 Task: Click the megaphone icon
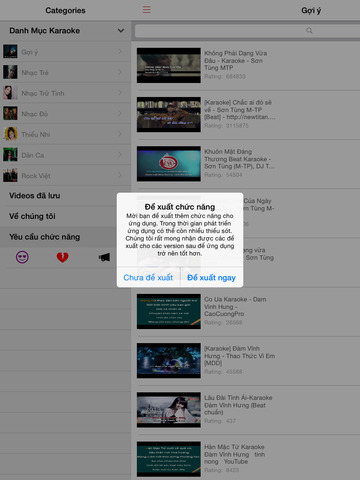coord(104,257)
